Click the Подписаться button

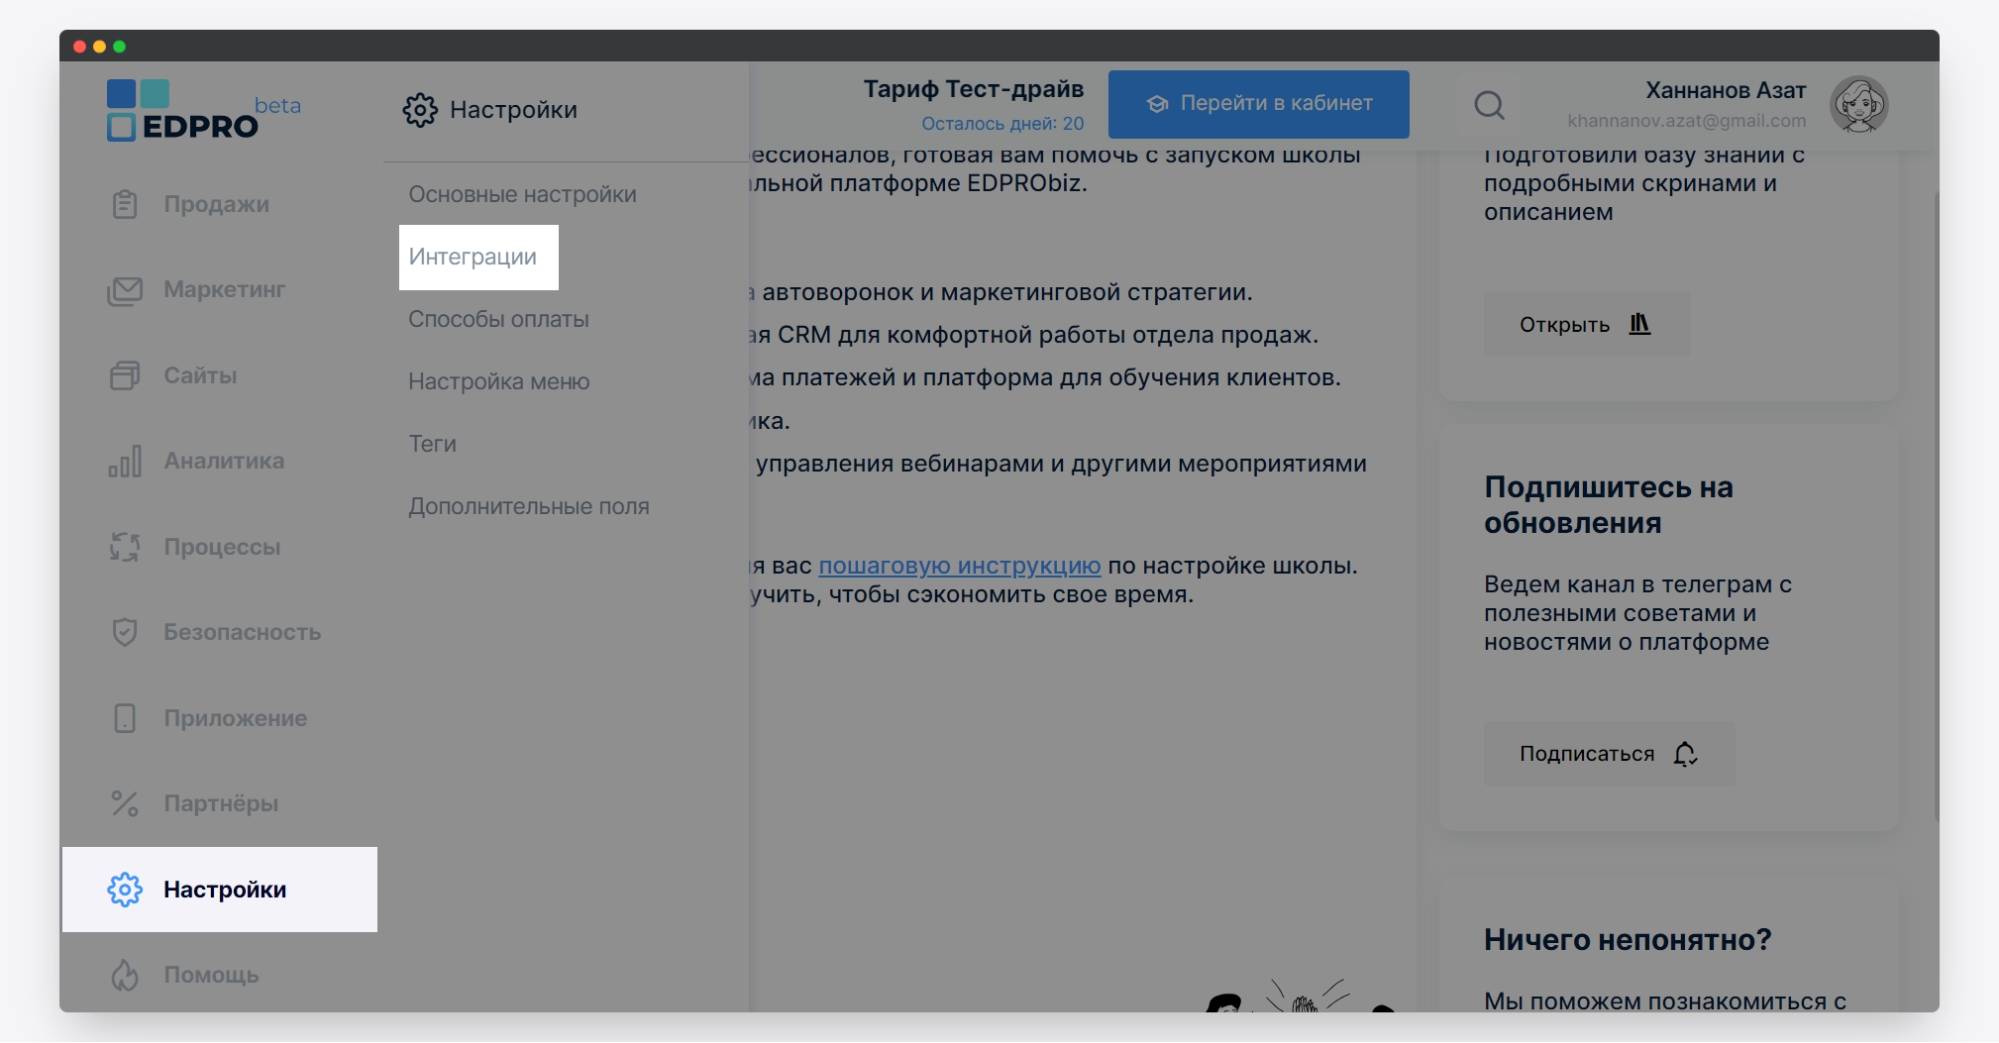point(1607,754)
